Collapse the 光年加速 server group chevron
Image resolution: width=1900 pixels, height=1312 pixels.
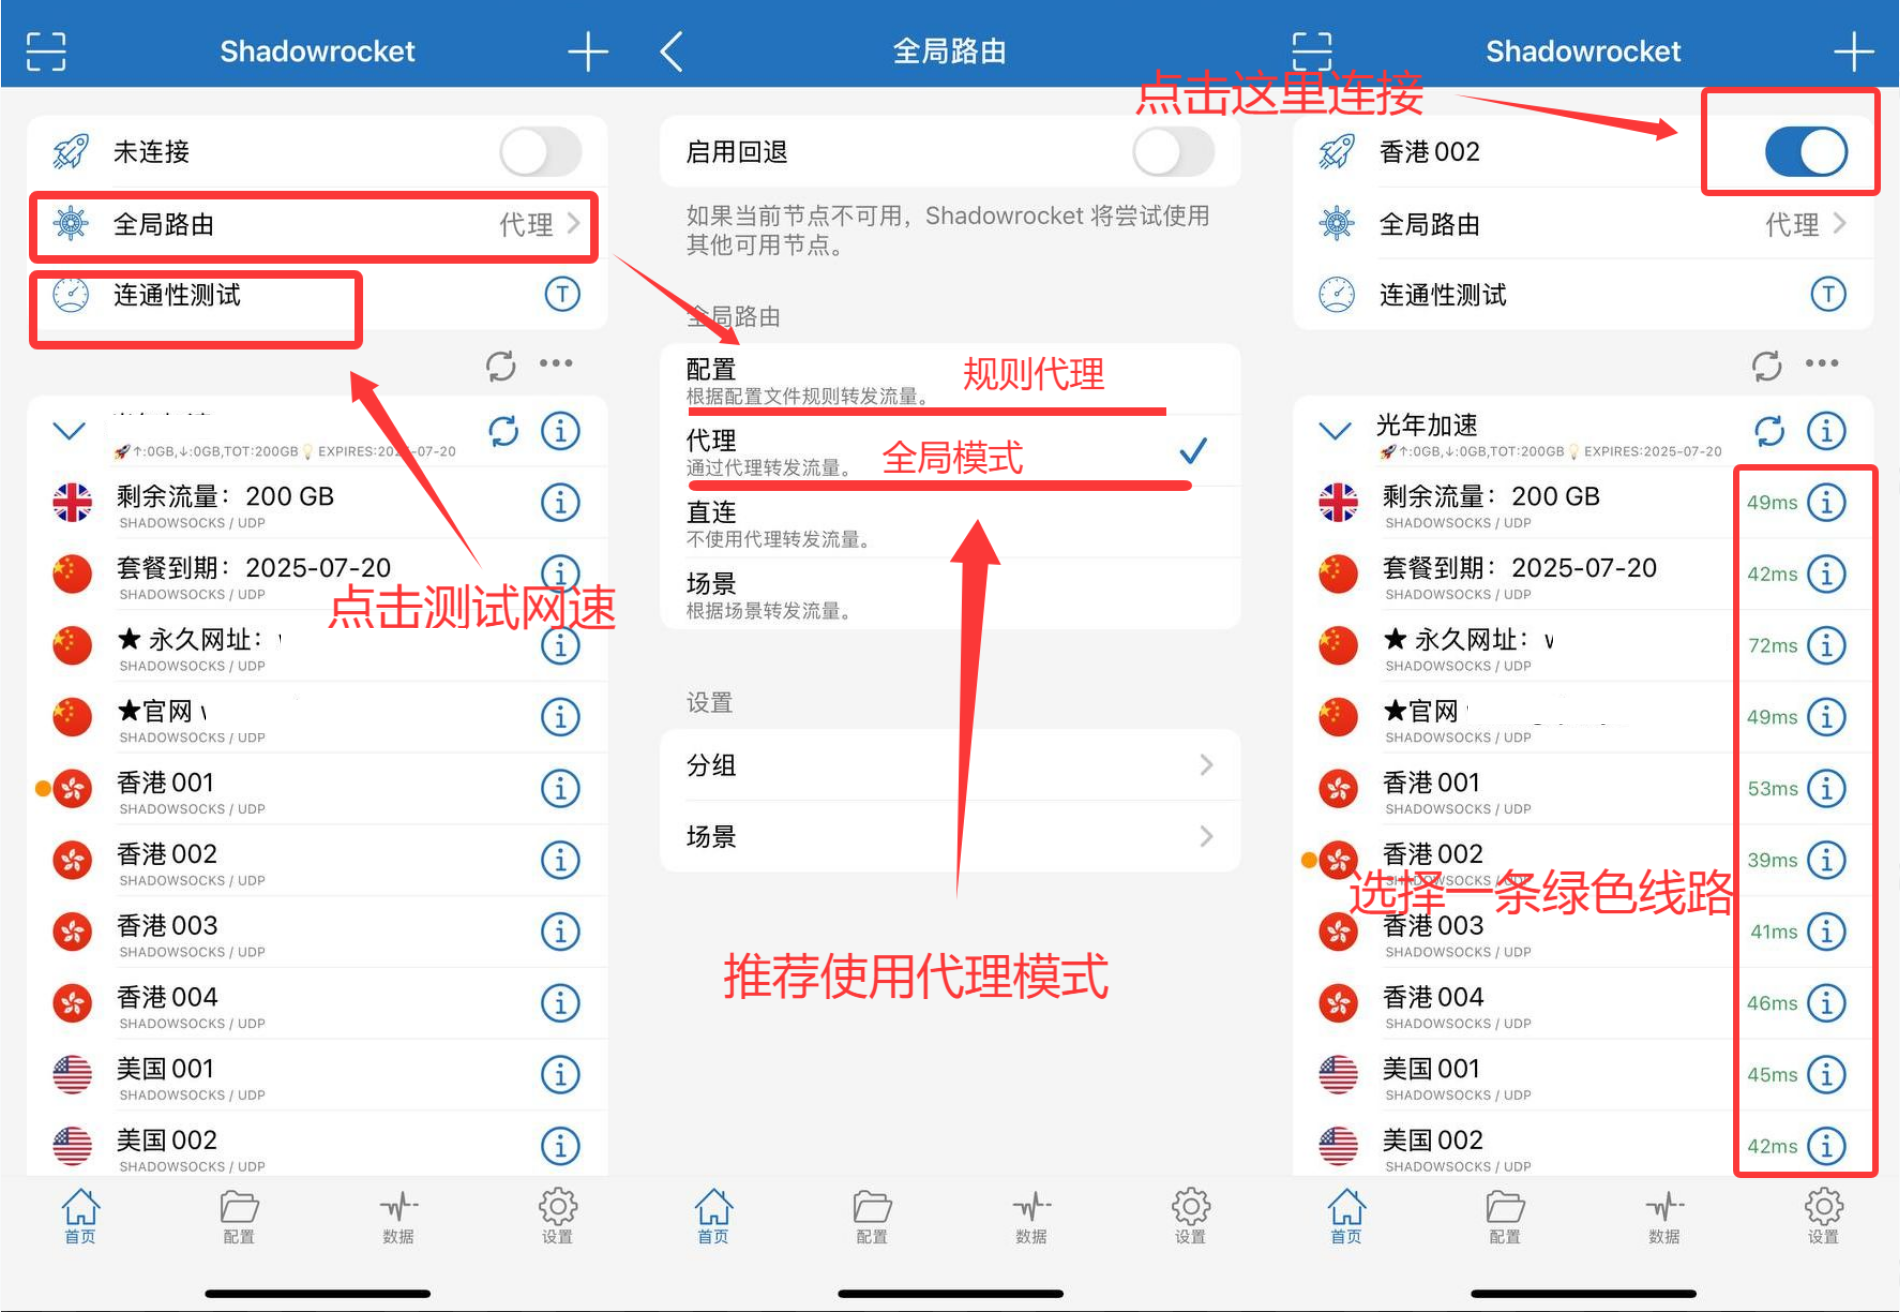click(x=1335, y=431)
